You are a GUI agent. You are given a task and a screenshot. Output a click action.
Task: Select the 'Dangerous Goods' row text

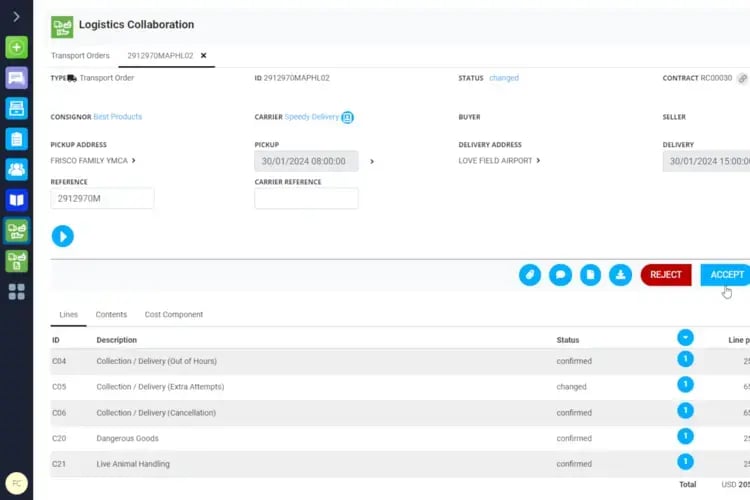coord(127,438)
